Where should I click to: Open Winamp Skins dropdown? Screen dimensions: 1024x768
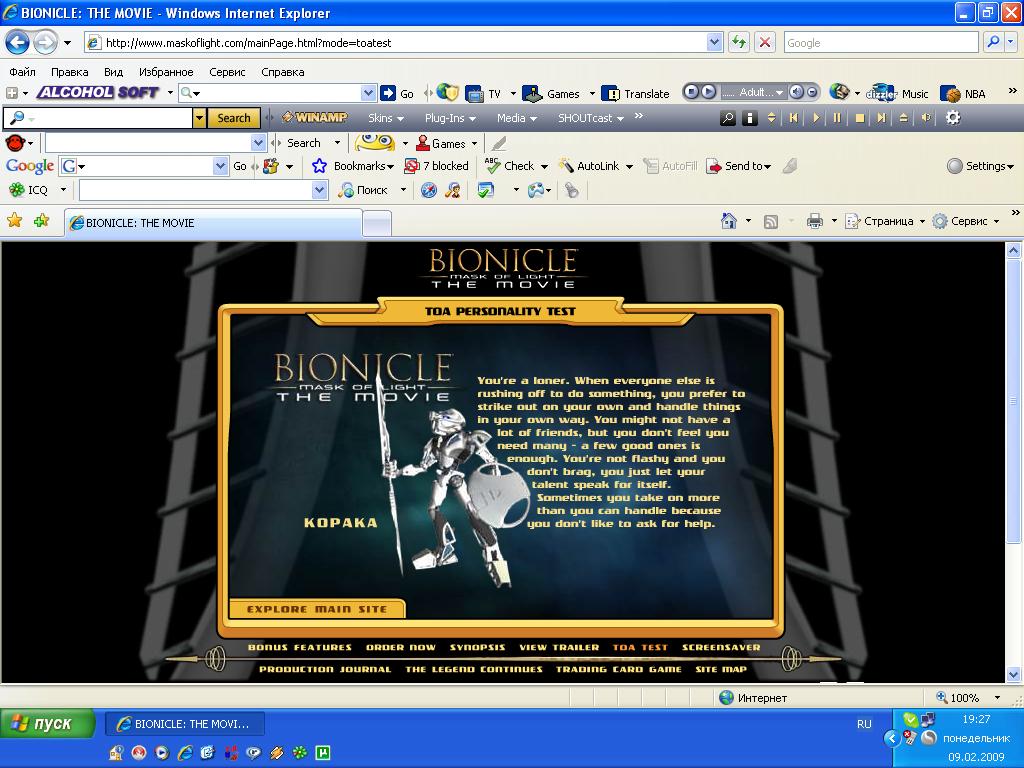tap(385, 118)
